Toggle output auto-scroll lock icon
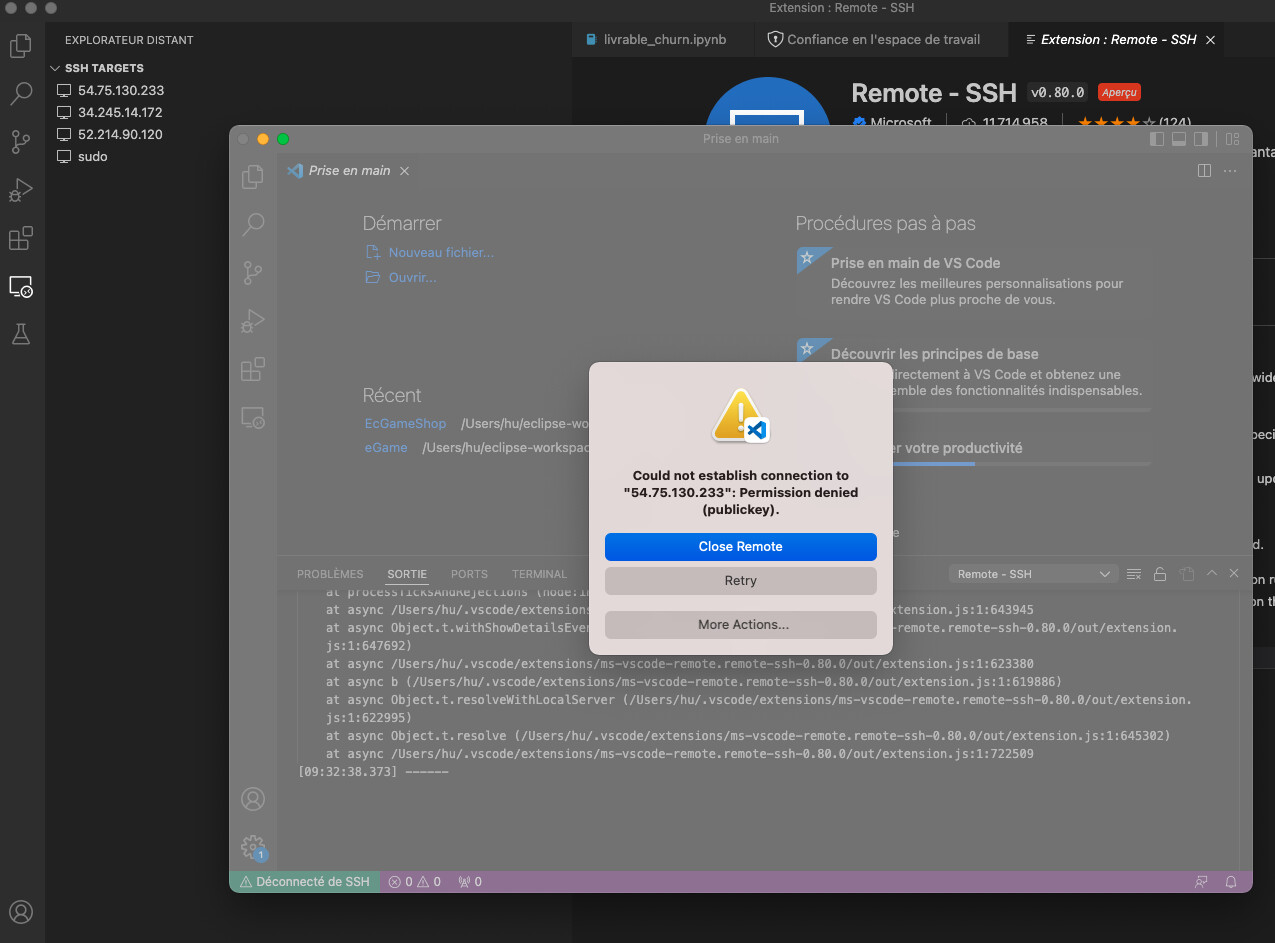 tap(1160, 574)
